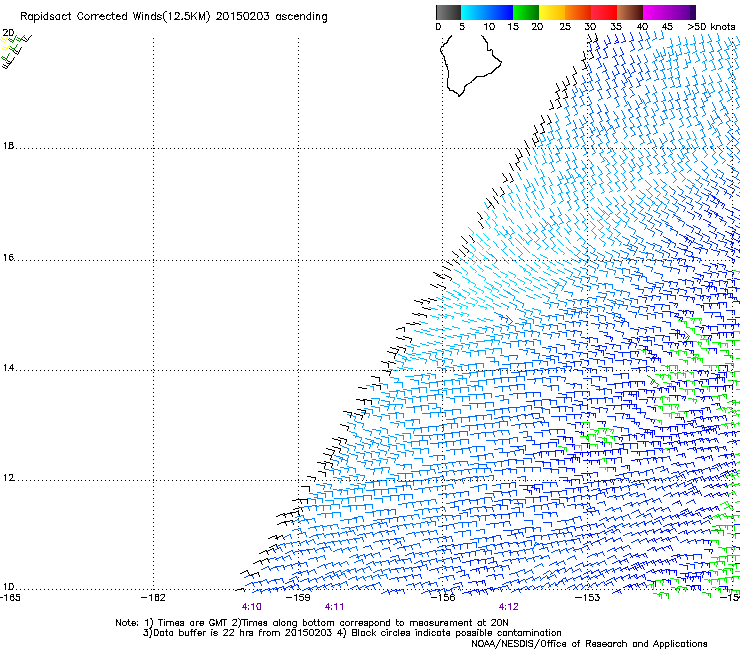Click the yellow-green wind barb cluster near 20N
Viewport: 740px width, 650px height.
(x=17, y=50)
